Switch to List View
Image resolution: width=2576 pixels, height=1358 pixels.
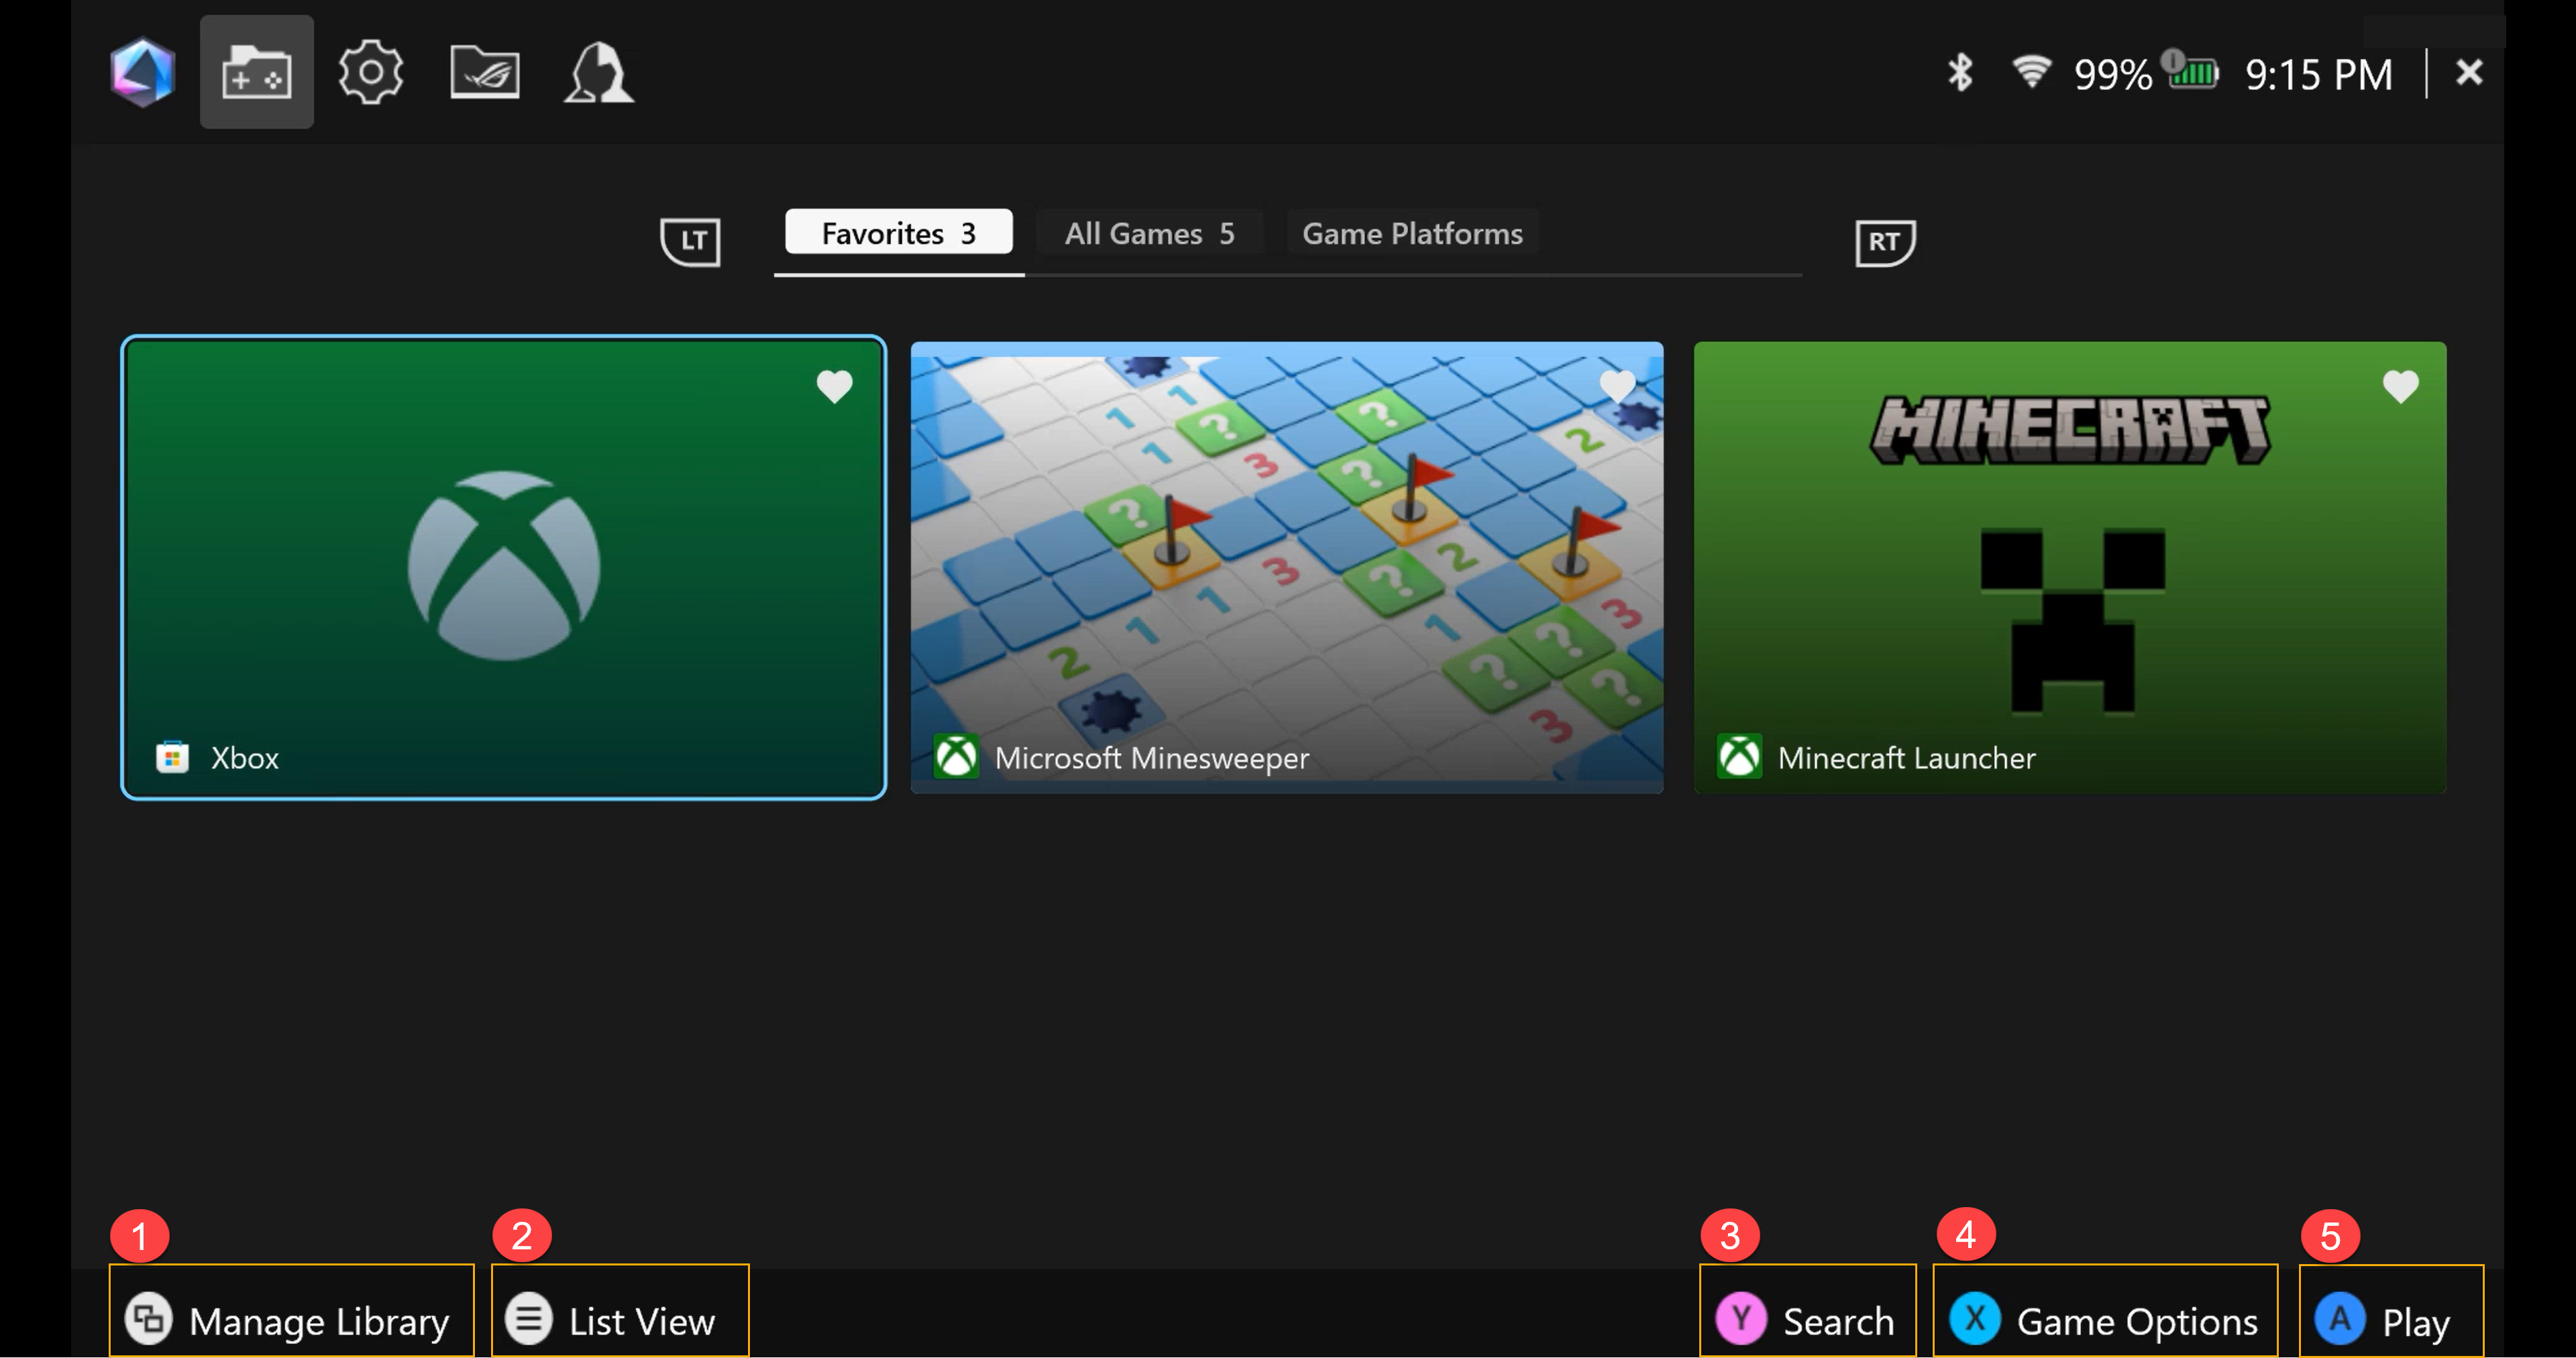(620, 1320)
